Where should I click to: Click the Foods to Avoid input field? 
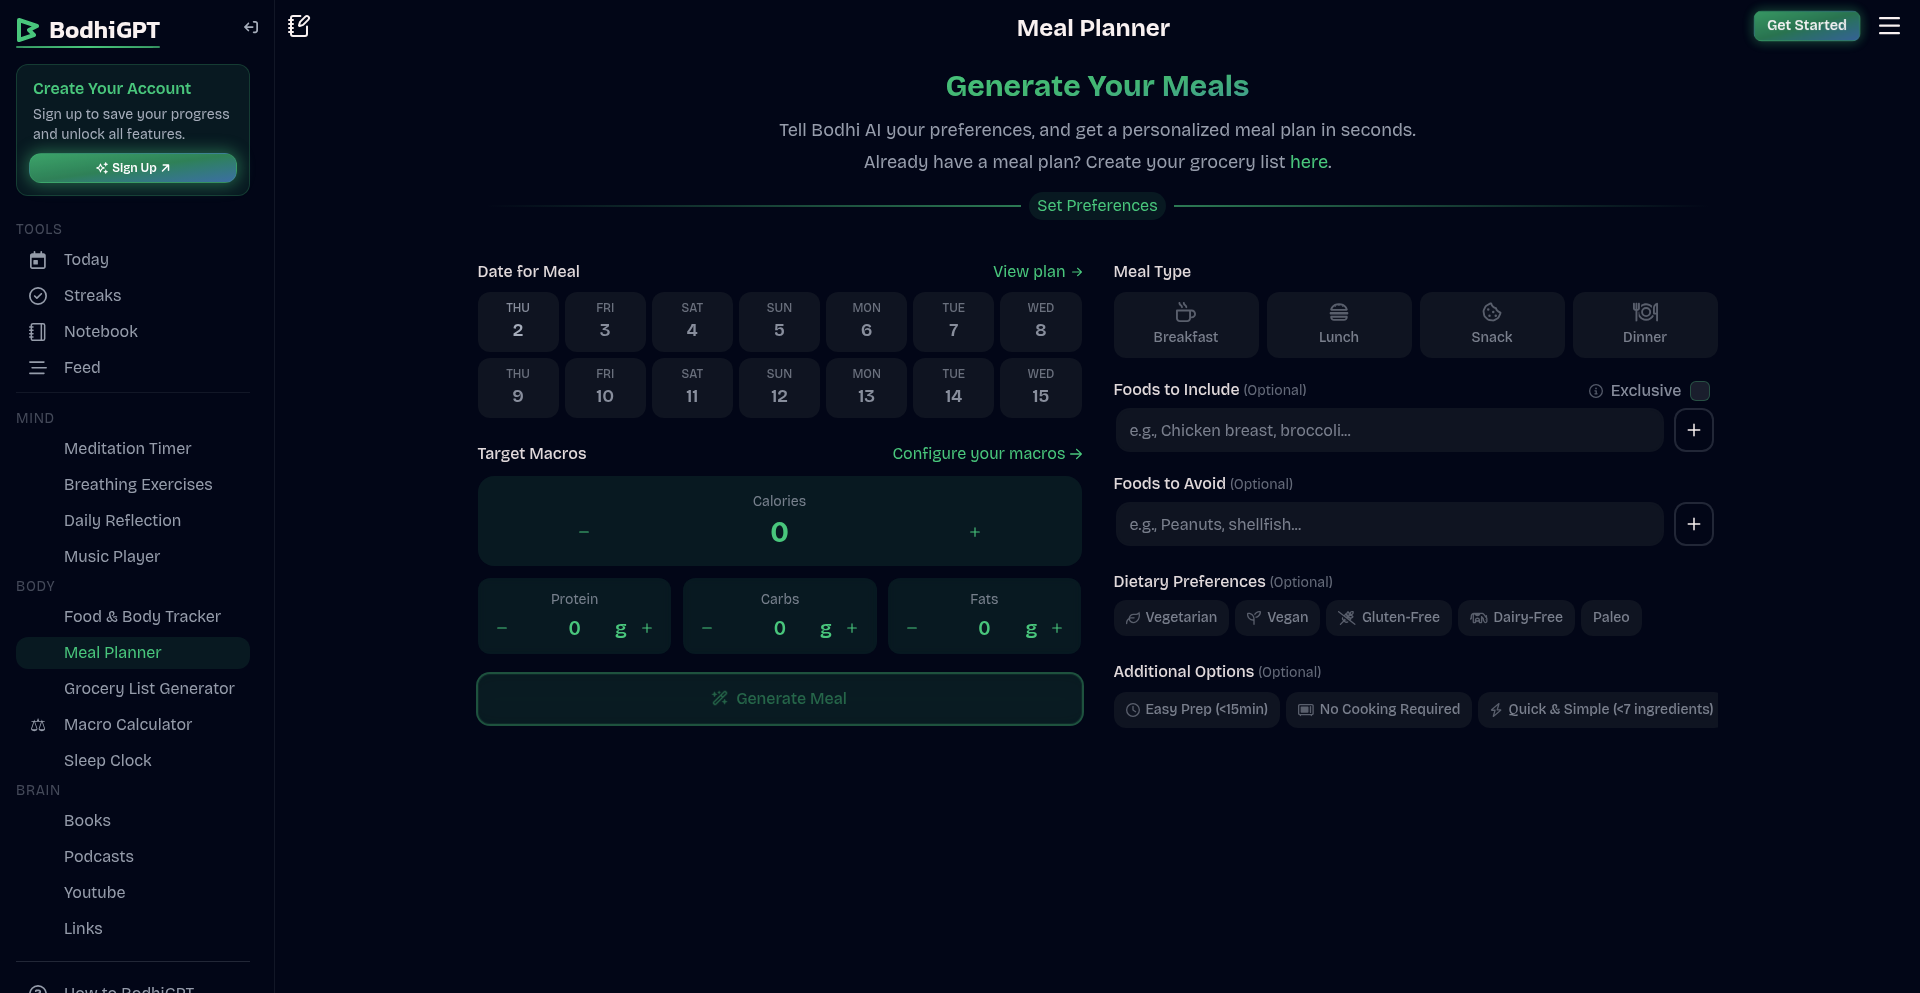(1388, 524)
